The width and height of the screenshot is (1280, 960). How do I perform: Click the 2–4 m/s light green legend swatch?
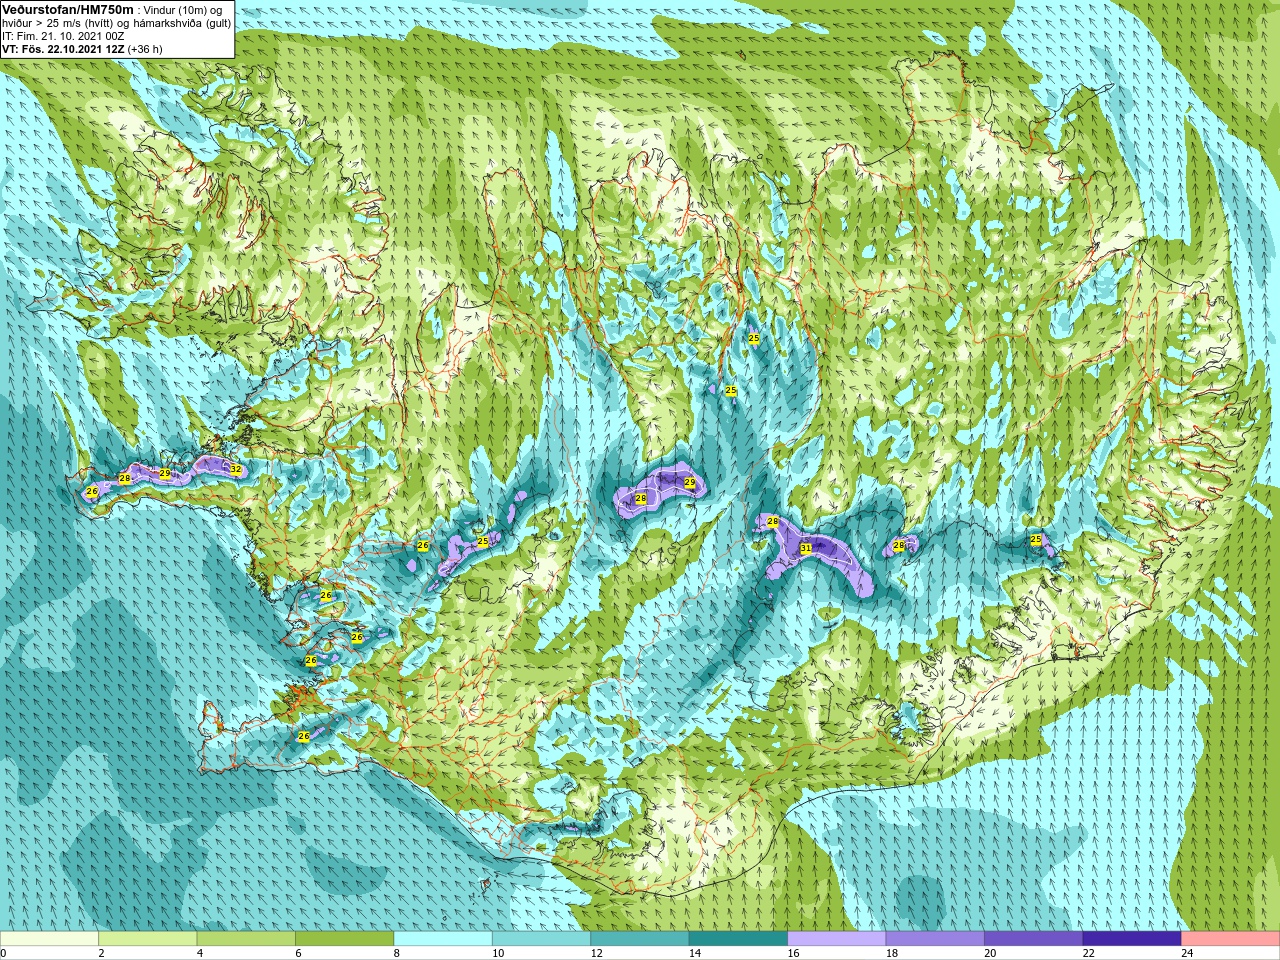coord(147,939)
